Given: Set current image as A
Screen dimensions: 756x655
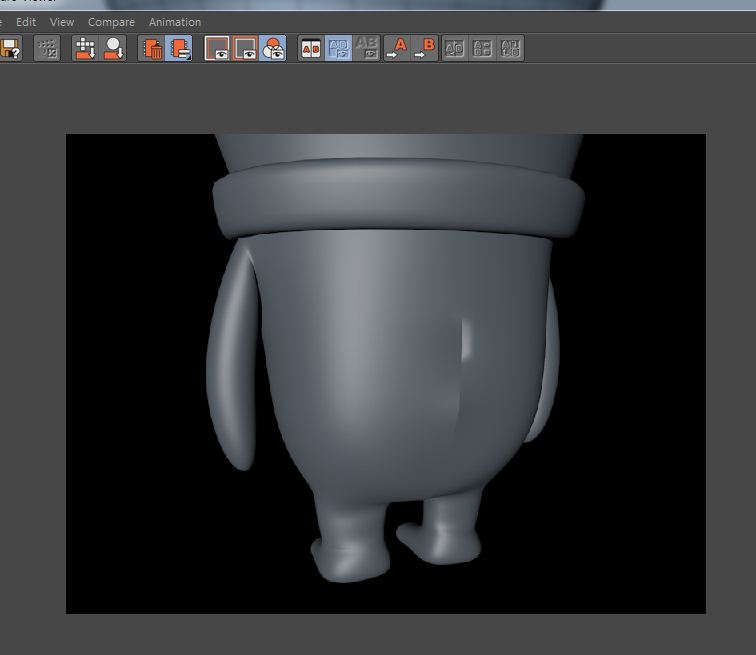Looking at the screenshot, I should (x=397, y=48).
